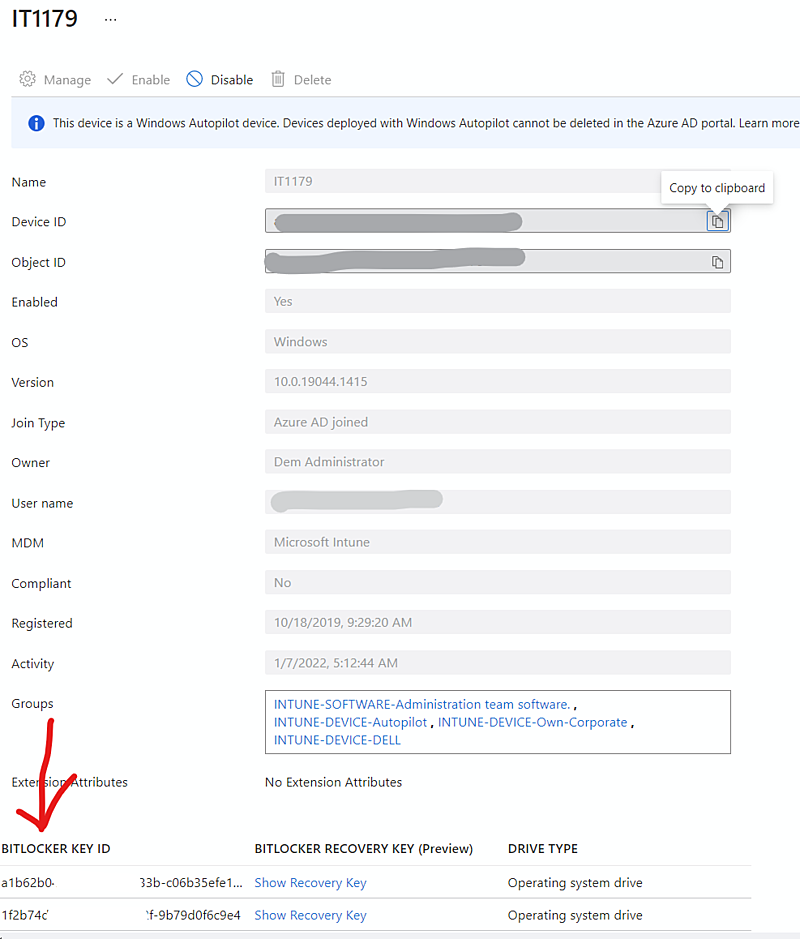Open the INTUNE-DEVICE-DELL group
The image size is (800, 939).
[x=337, y=740]
